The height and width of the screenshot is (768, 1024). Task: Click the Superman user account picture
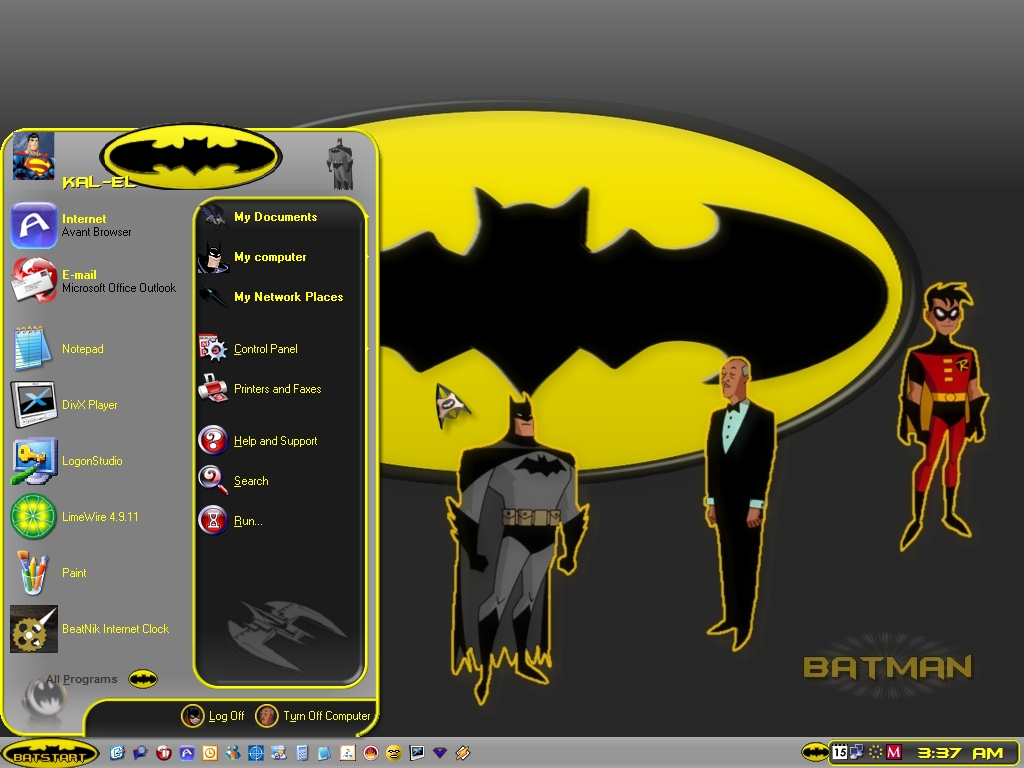[x=33, y=156]
